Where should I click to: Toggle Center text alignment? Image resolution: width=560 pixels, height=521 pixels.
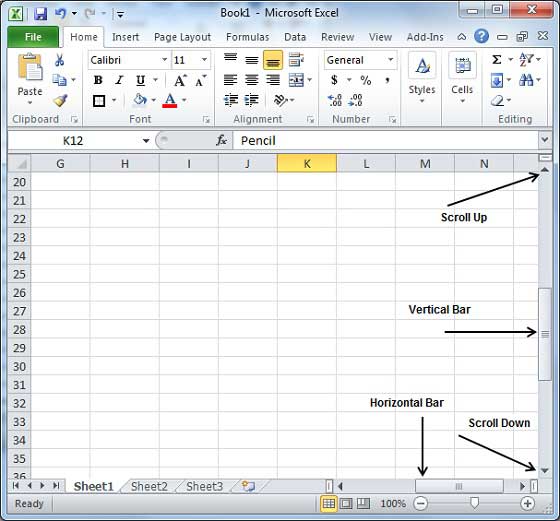coord(252,80)
